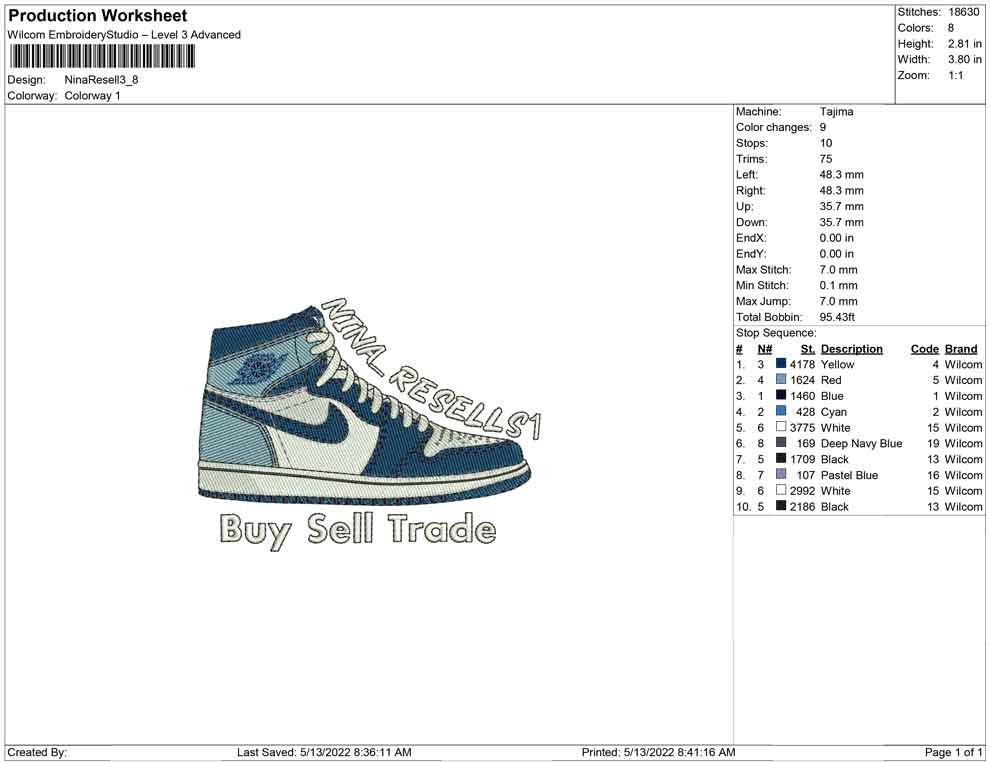The image size is (990, 762).
Task: Click code '16' in Pastel Blue row
Action: (x=933, y=475)
